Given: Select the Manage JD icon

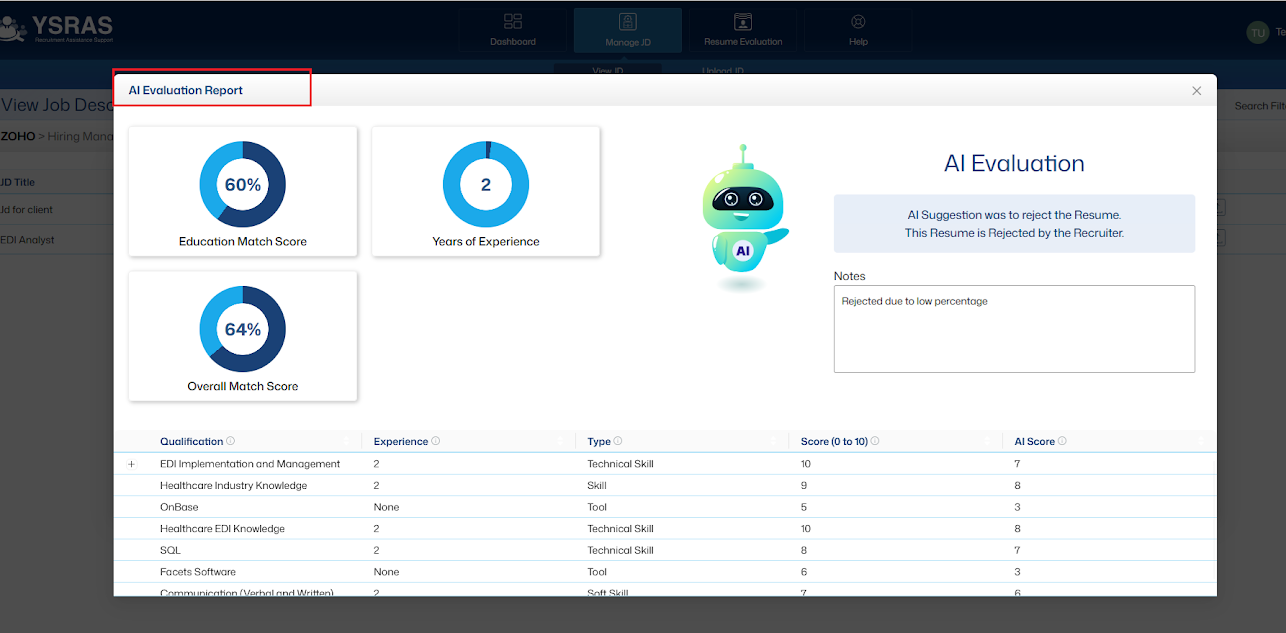Looking at the screenshot, I should click(627, 22).
